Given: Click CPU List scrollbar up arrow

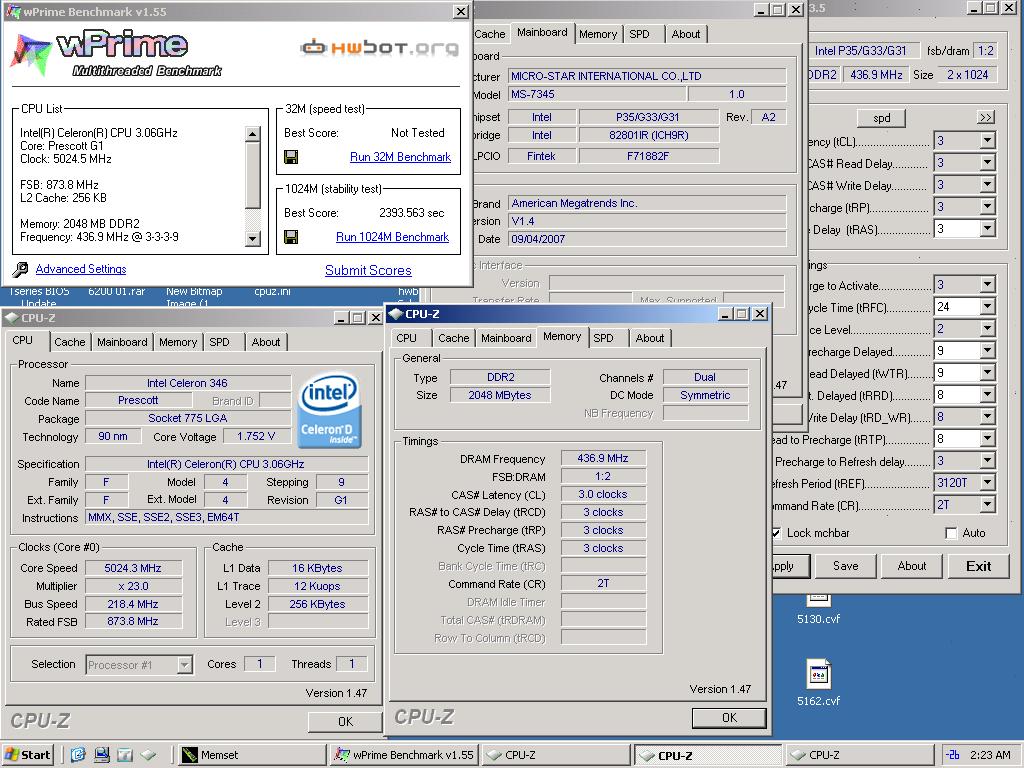Looking at the screenshot, I should (253, 134).
